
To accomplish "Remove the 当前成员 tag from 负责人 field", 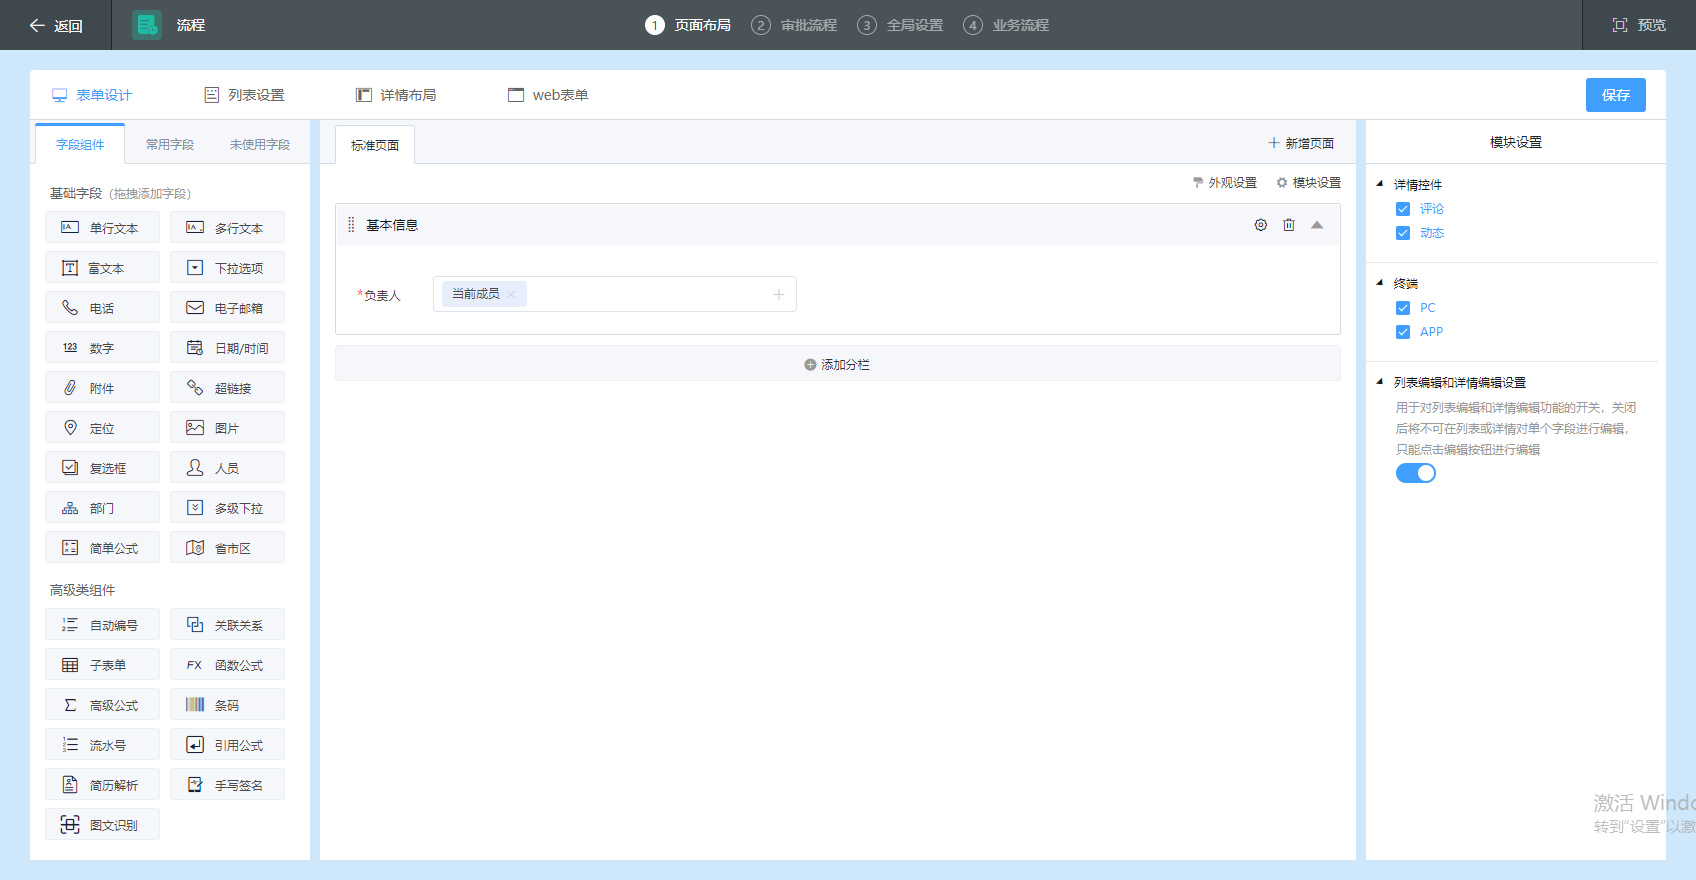I will pyautogui.click(x=511, y=294).
